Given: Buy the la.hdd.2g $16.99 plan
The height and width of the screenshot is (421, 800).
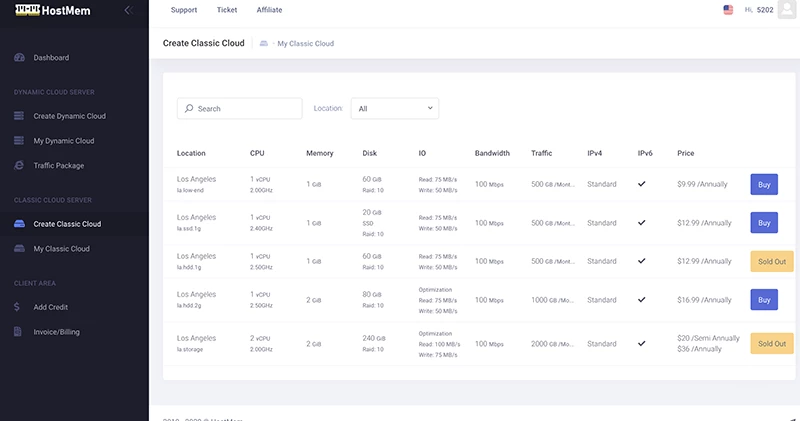Looking at the screenshot, I should (763, 299).
